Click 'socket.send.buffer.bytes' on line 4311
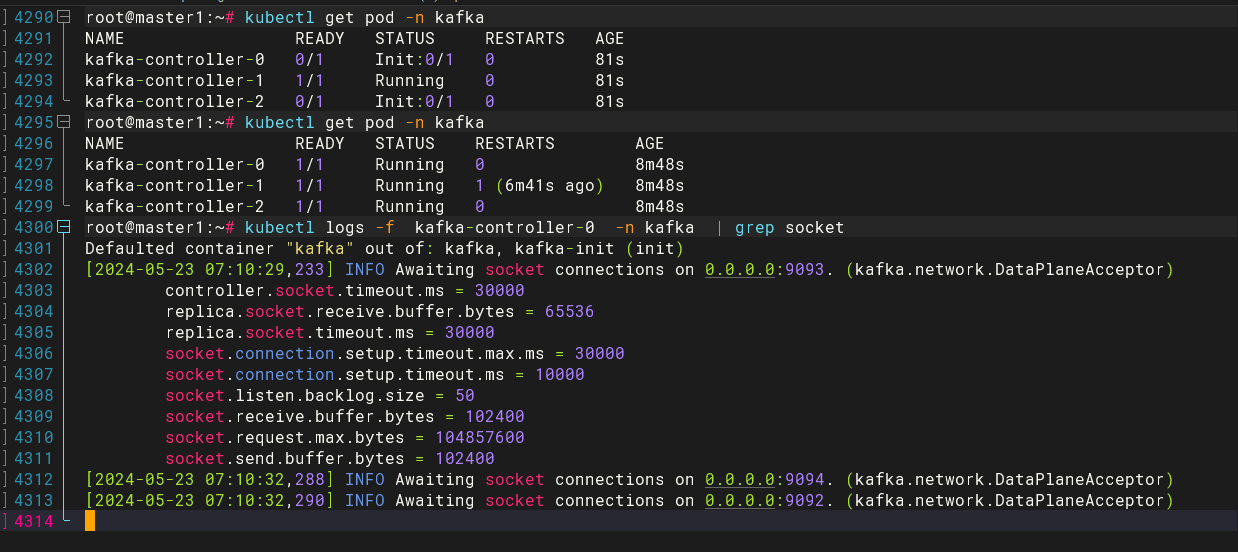The image size is (1238, 552). point(285,458)
